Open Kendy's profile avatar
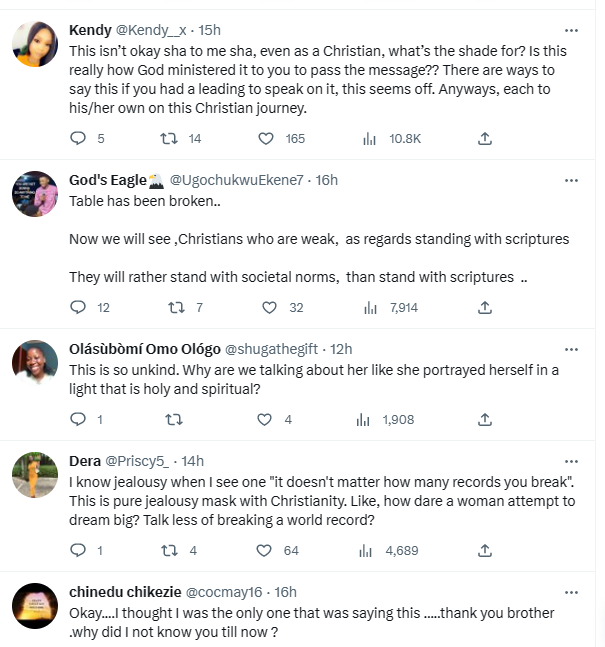605x647 pixels. [x=34, y=42]
